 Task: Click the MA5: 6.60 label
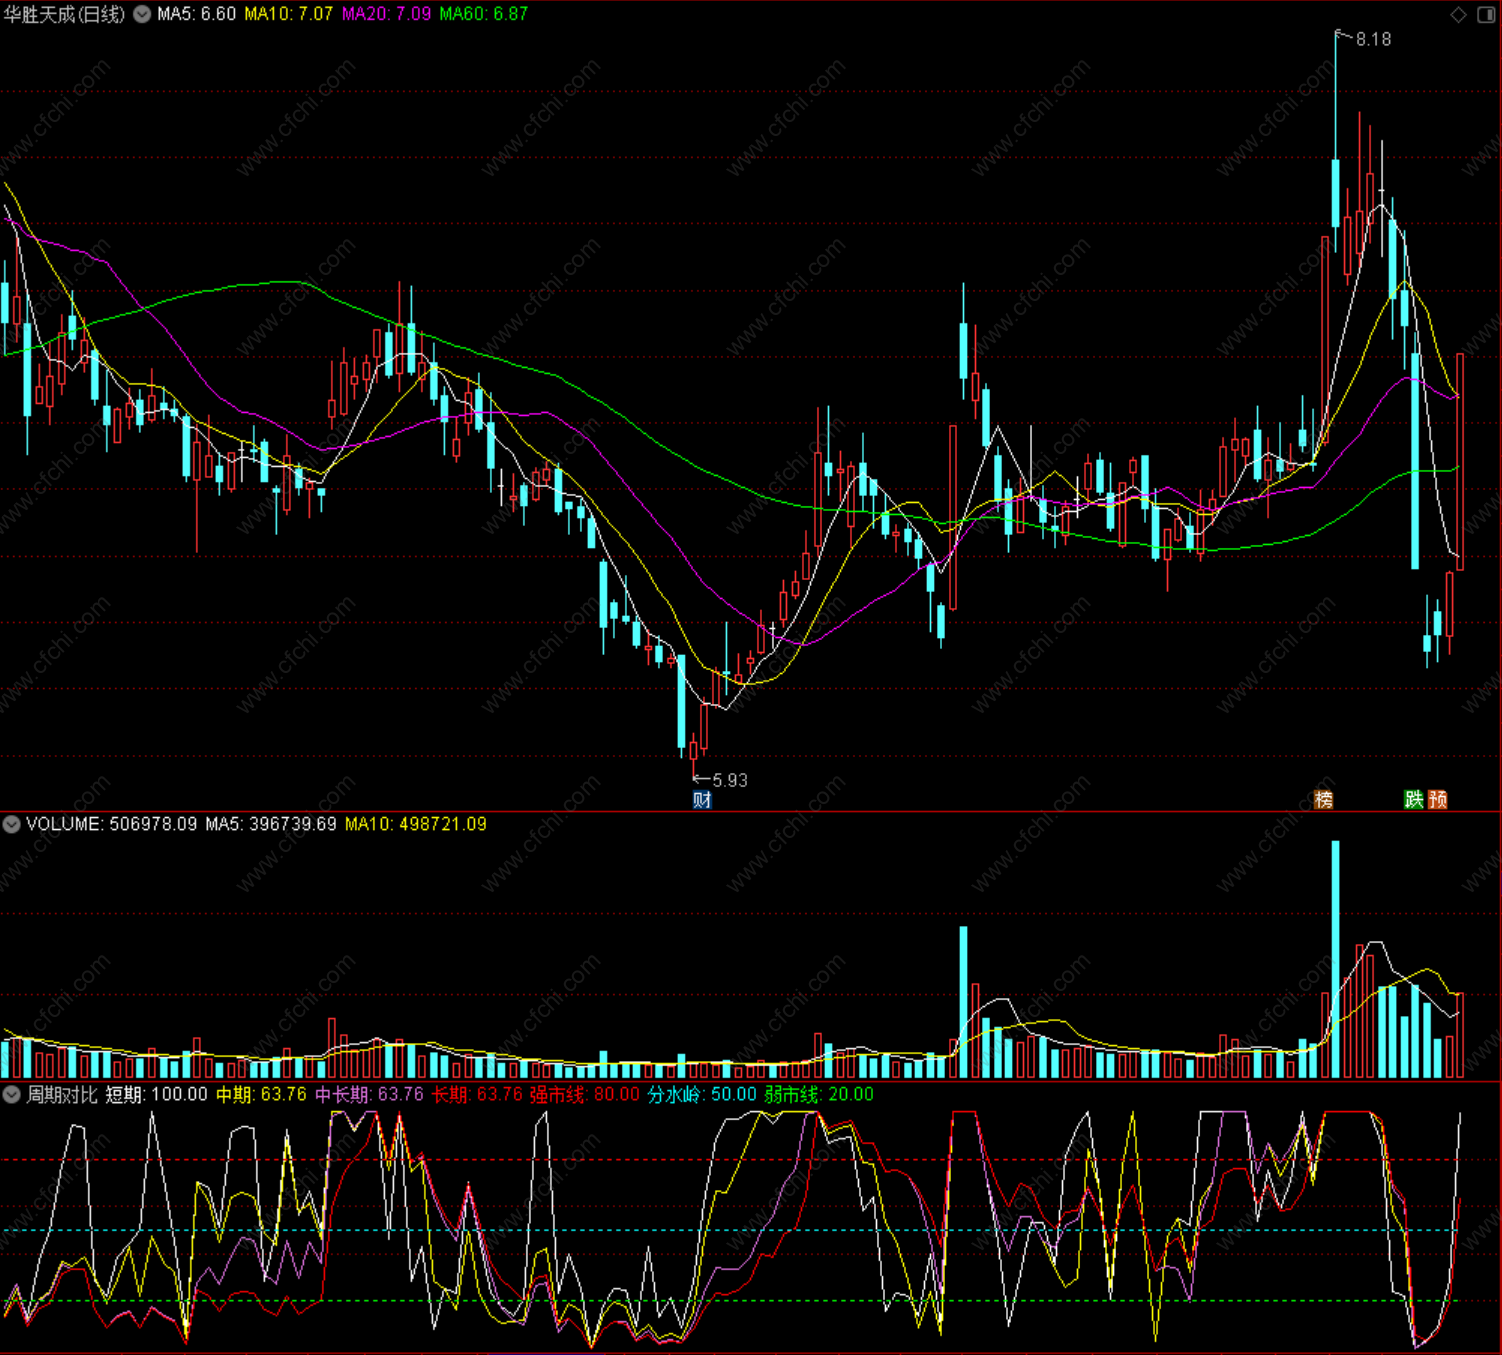click(196, 14)
